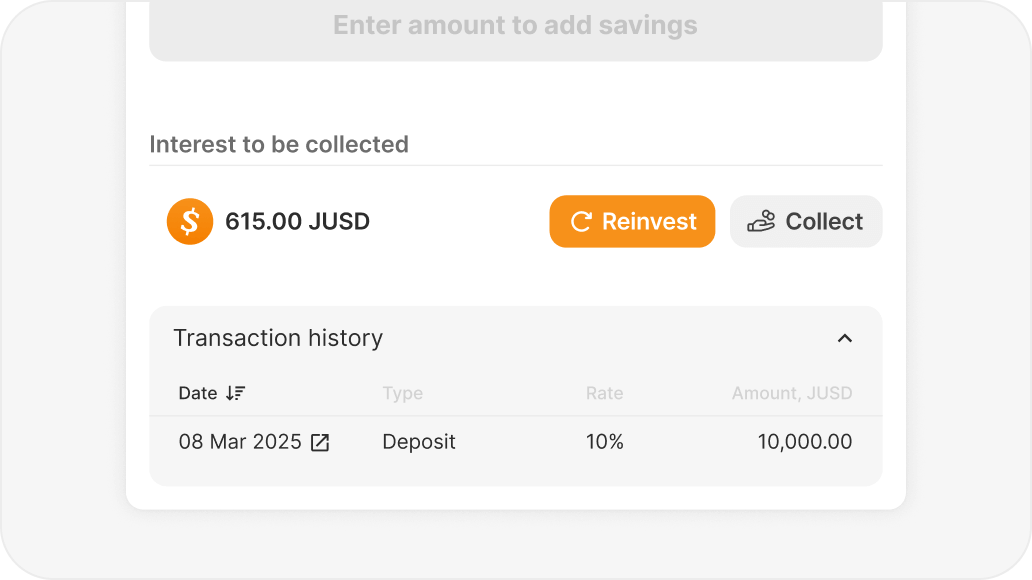1032x580 pixels.
Task: Click the Rate column header
Action: [604, 393]
